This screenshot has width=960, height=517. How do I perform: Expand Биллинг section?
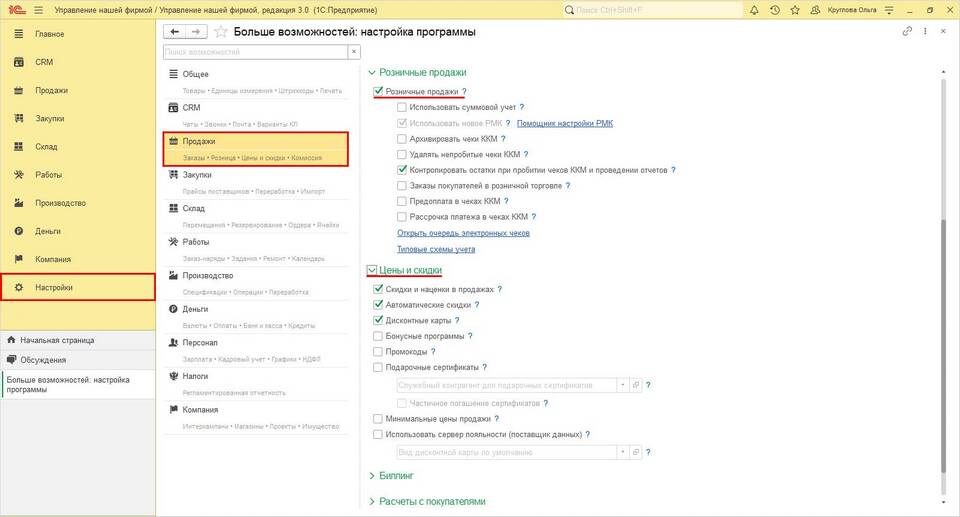(372, 475)
